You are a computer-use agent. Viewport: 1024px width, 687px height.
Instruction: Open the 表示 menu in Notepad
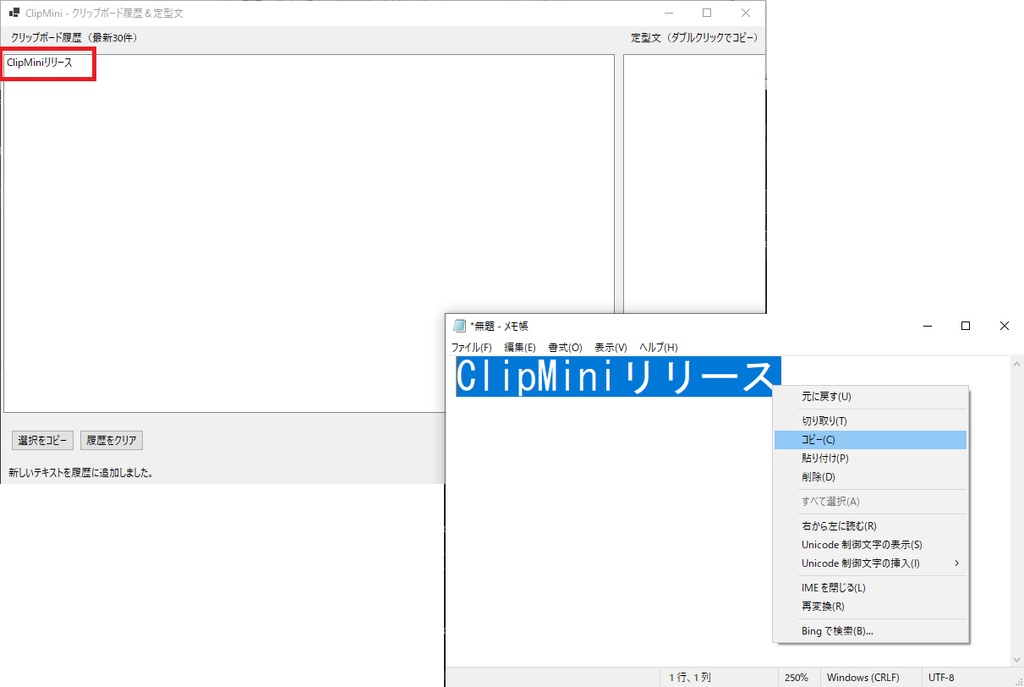tap(610, 347)
